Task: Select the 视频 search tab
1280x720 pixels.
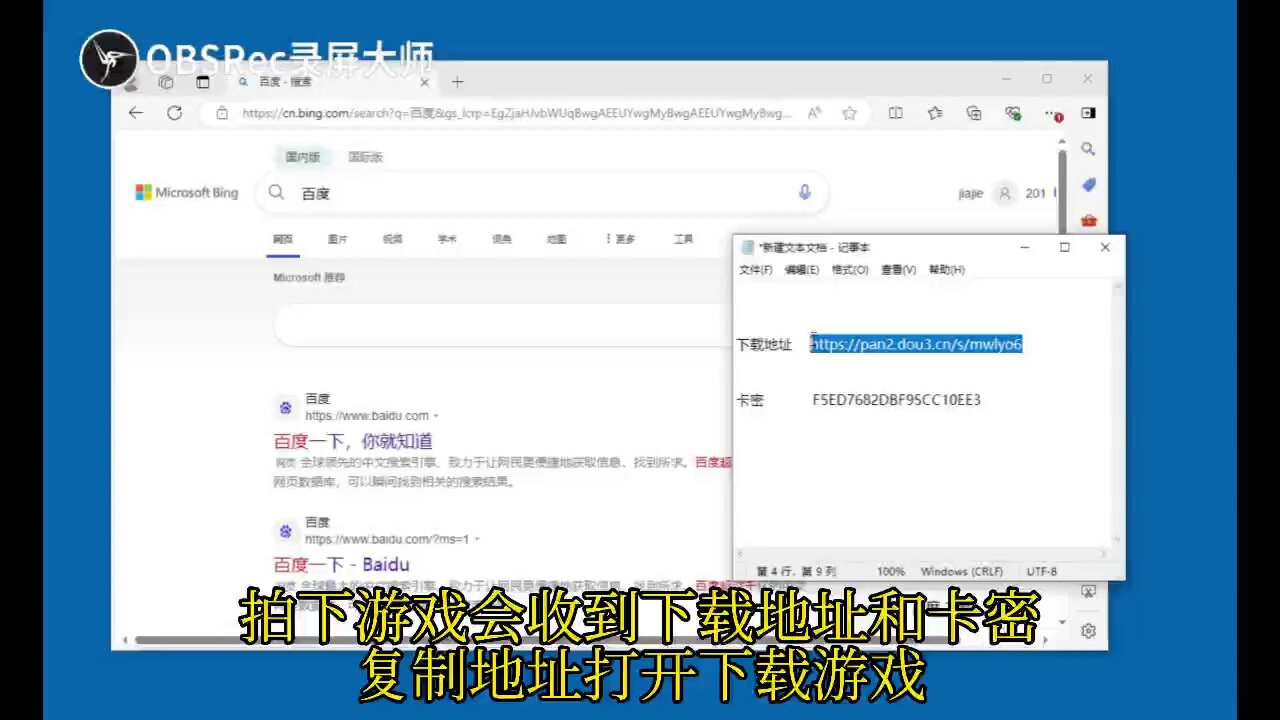Action: click(x=393, y=239)
